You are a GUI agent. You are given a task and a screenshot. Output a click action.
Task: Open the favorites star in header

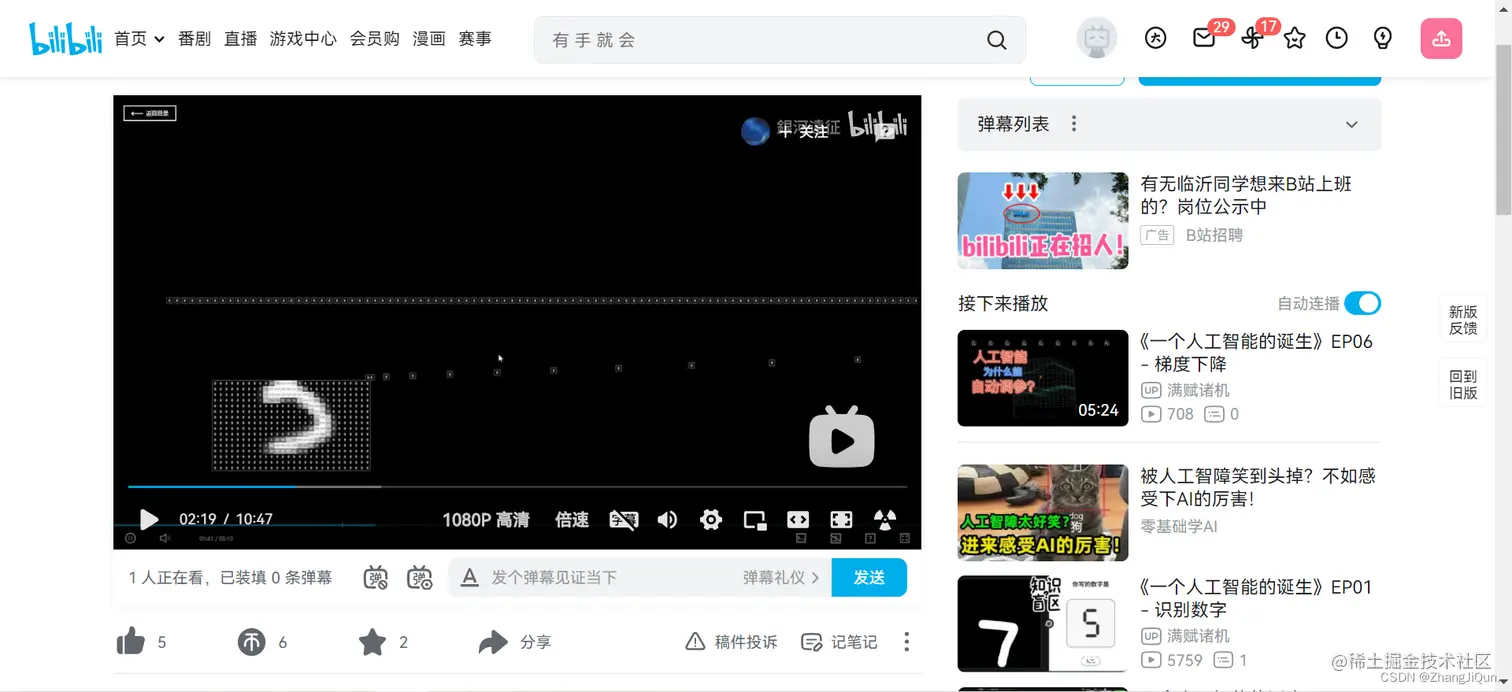1295,39
